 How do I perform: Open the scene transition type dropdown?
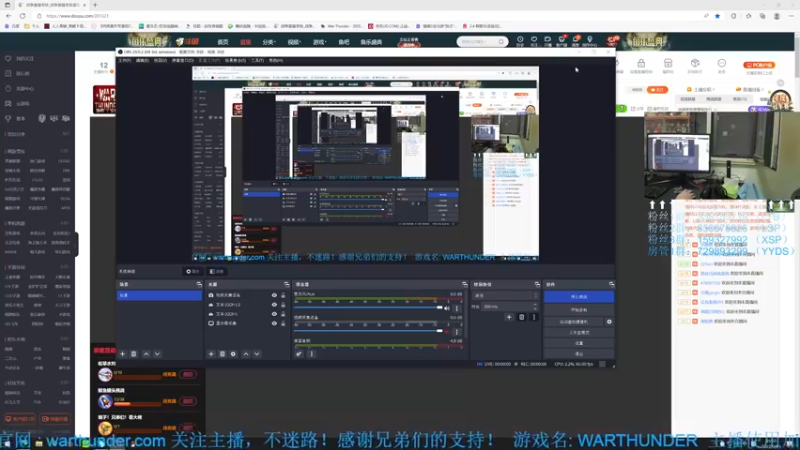pos(506,295)
